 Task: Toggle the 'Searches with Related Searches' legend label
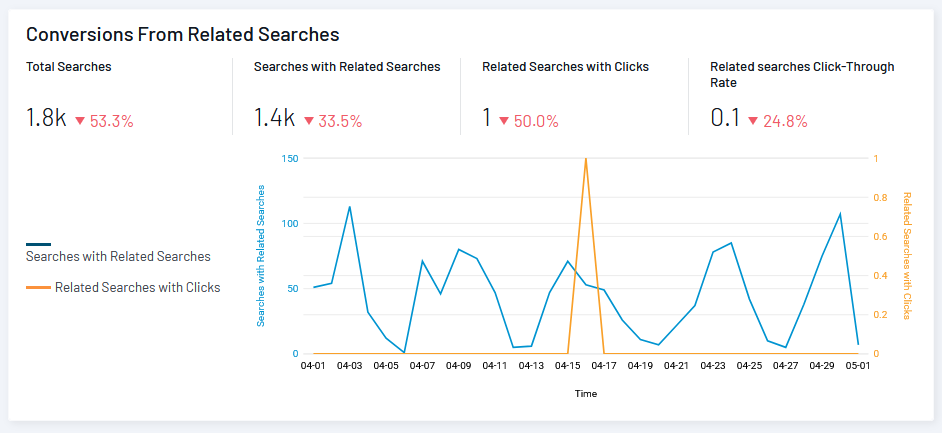click(118, 256)
